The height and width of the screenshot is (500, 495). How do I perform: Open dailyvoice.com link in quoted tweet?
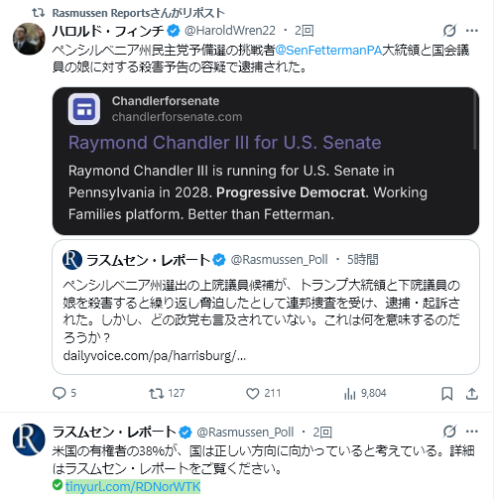(x=154, y=356)
